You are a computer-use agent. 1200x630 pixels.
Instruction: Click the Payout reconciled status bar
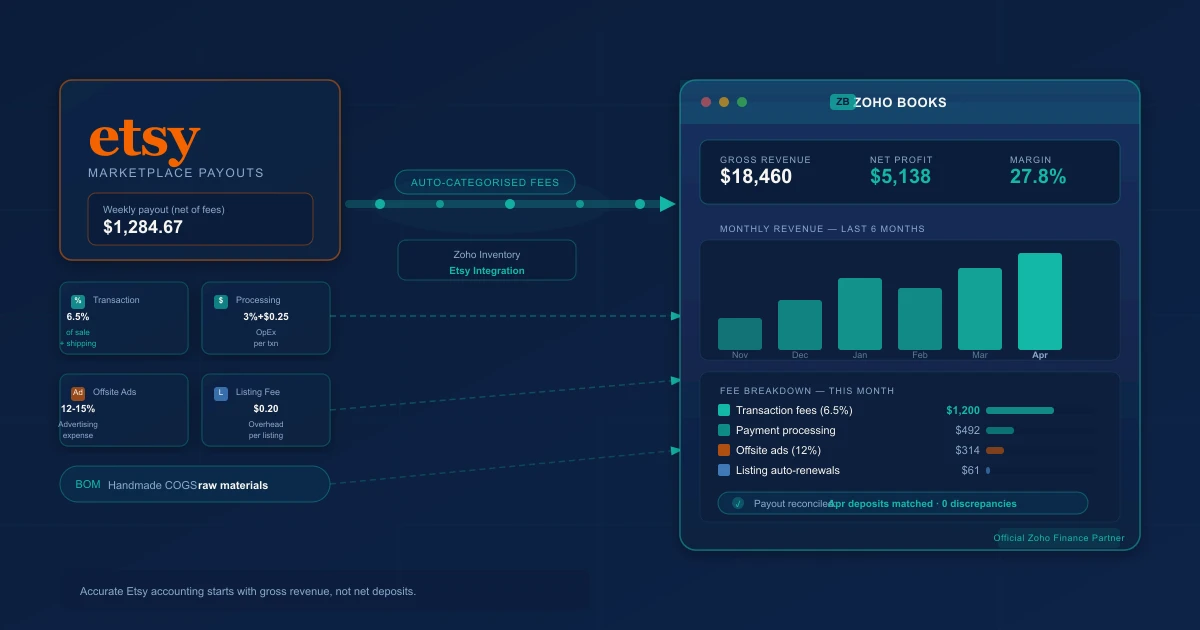pyautogui.click(x=903, y=503)
